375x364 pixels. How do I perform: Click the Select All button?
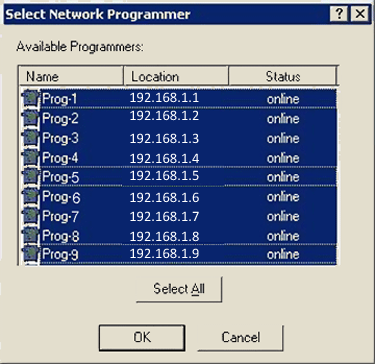pyautogui.click(x=179, y=289)
